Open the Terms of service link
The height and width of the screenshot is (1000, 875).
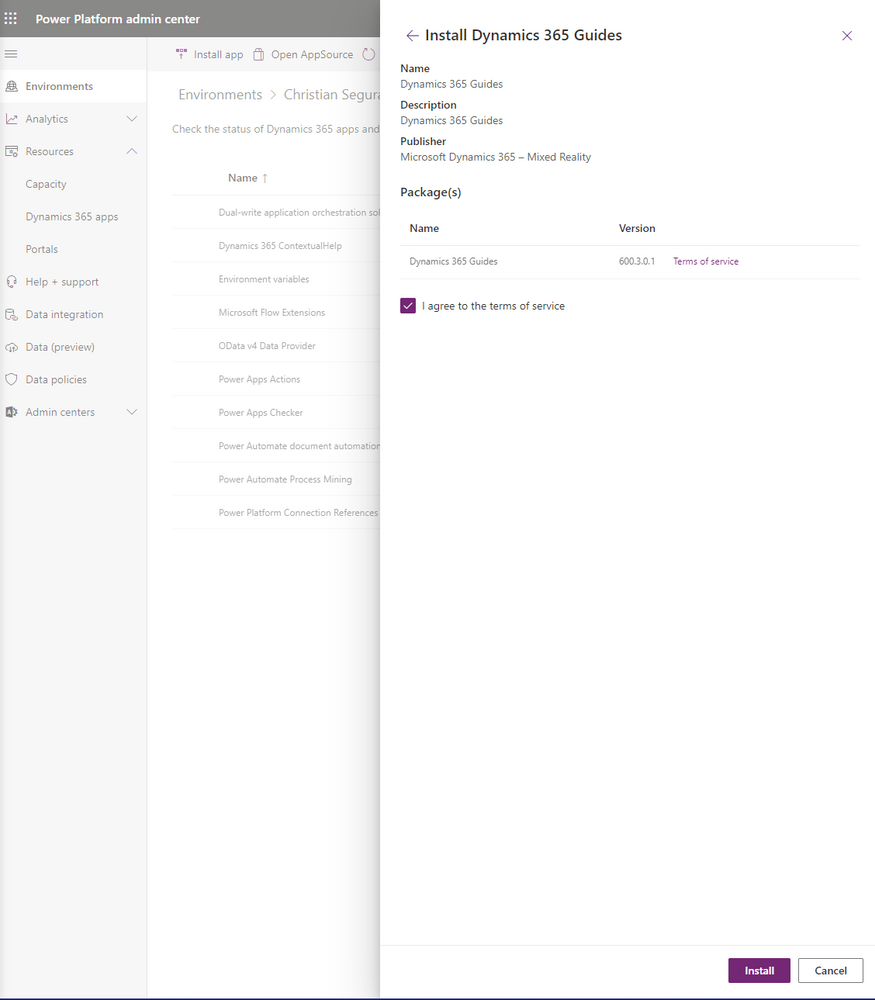[x=705, y=261]
